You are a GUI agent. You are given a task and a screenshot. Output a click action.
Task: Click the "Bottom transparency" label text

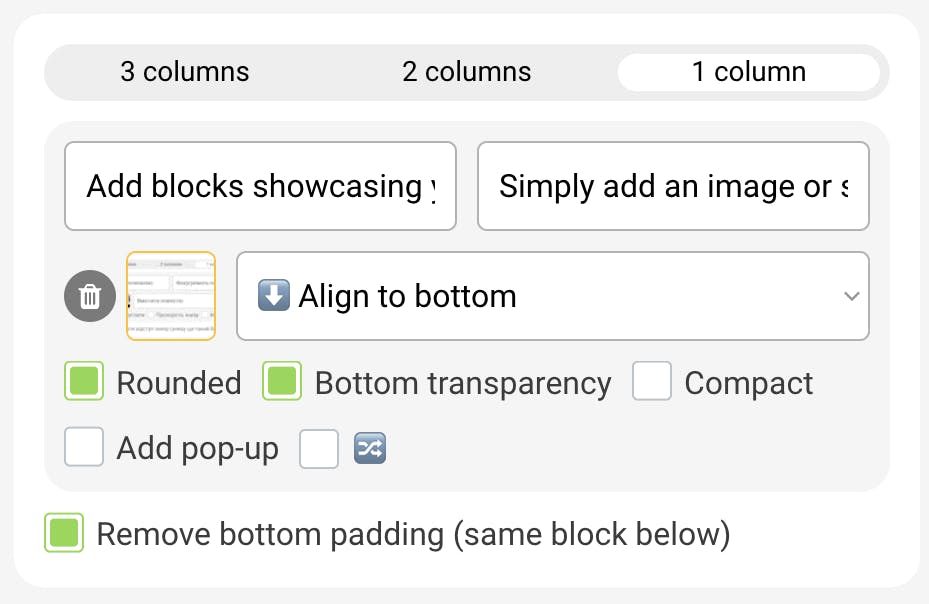coord(463,383)
